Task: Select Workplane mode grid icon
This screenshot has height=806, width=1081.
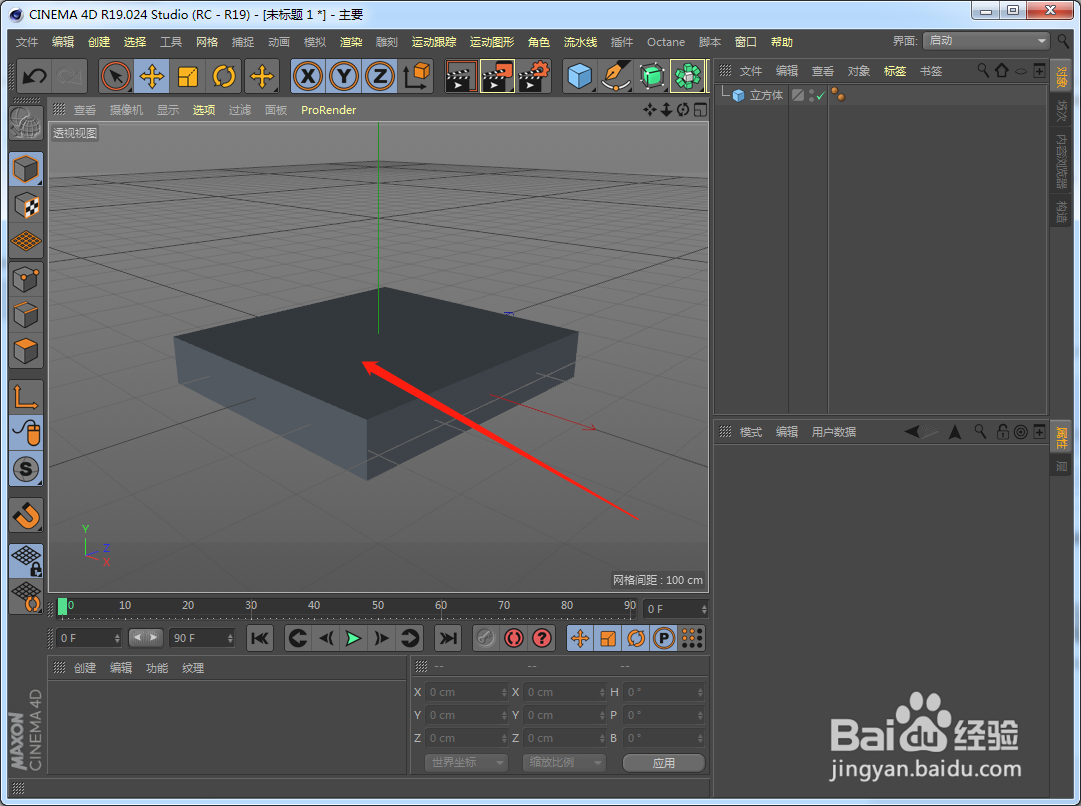Action: tap(26, 241)
